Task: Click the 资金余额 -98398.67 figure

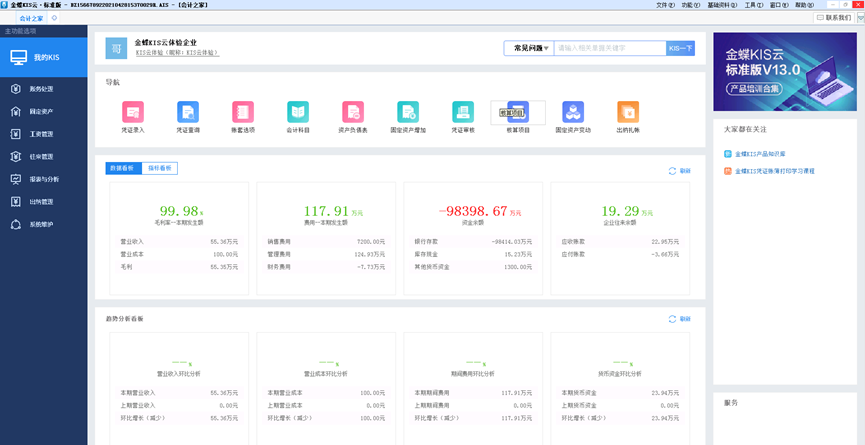Action: [x=479, y=211]
